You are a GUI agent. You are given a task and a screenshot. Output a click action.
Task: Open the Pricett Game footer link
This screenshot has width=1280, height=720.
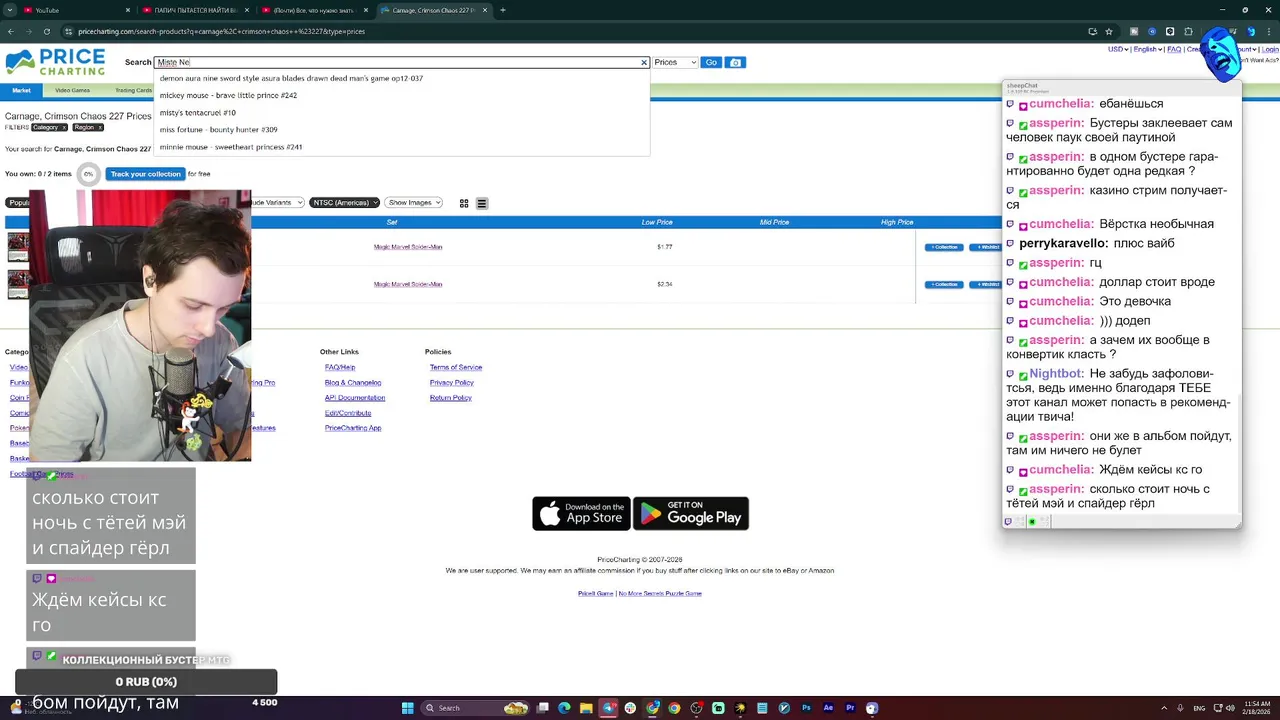pyautogui.click(x=595, y=593)
